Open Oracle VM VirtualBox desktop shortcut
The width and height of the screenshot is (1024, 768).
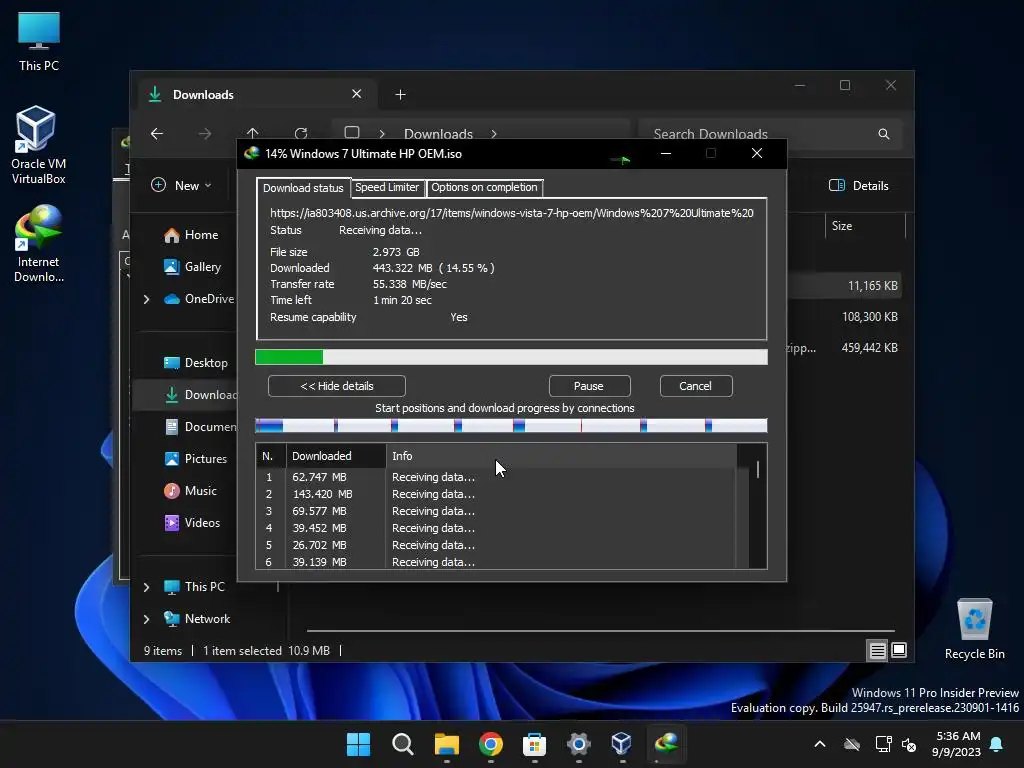(x=38, y=145)
